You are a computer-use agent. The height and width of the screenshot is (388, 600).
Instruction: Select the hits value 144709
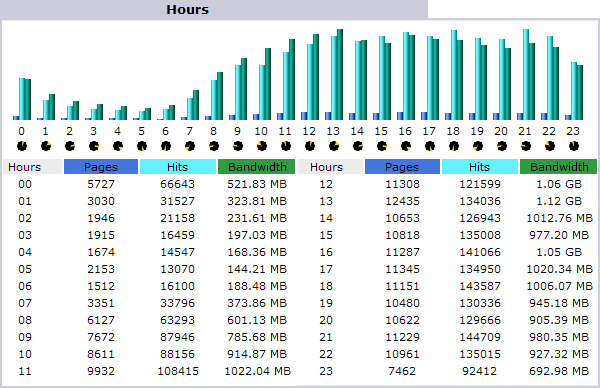[x=480, y=337]
